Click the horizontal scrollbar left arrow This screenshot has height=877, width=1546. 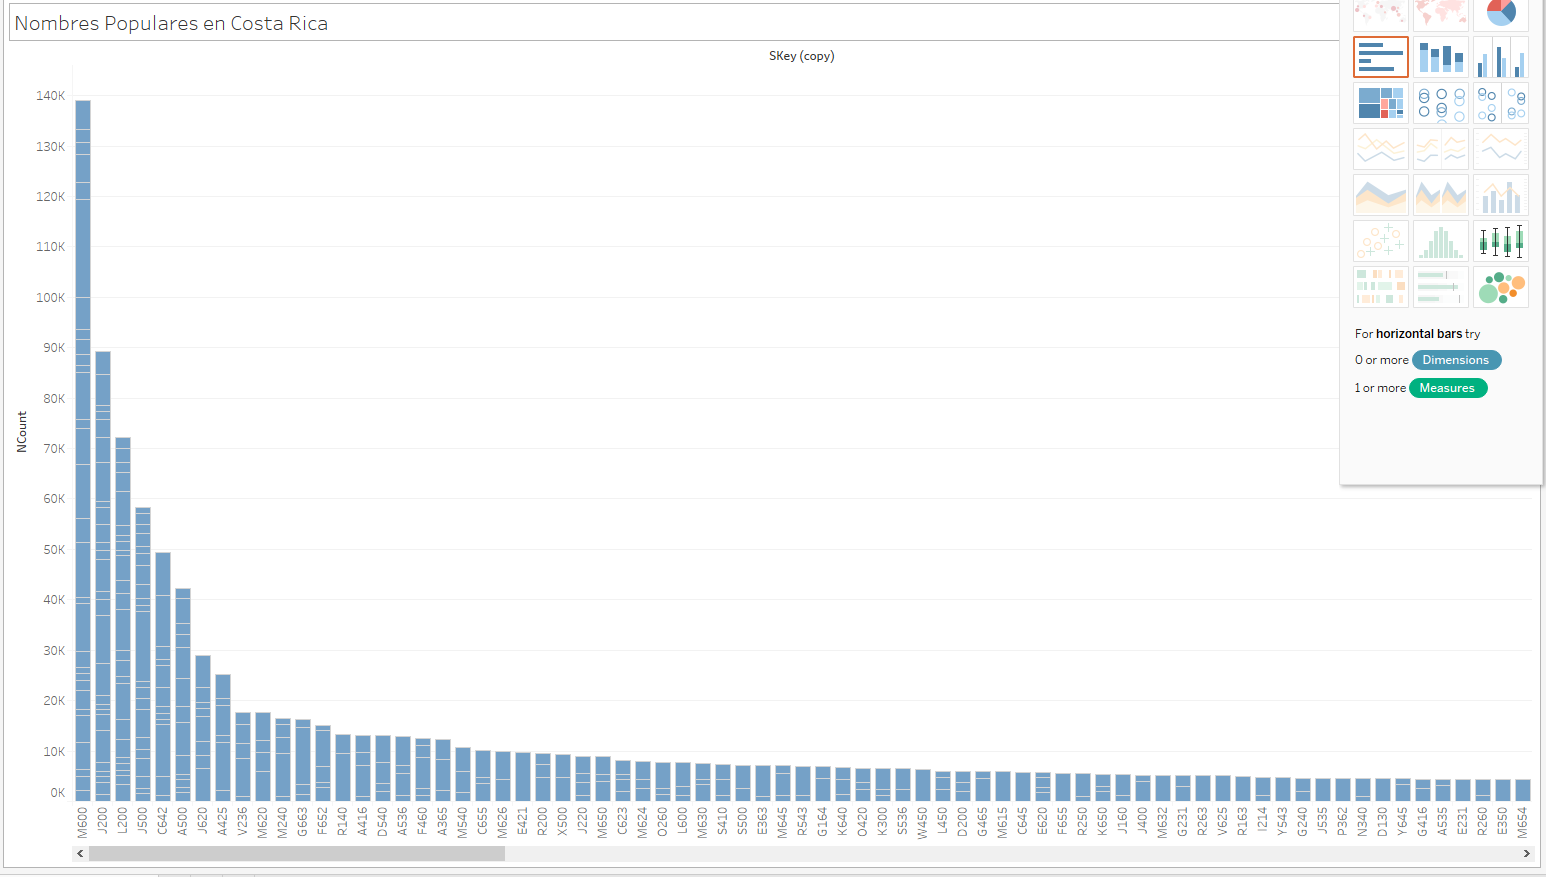coord(80,854)
